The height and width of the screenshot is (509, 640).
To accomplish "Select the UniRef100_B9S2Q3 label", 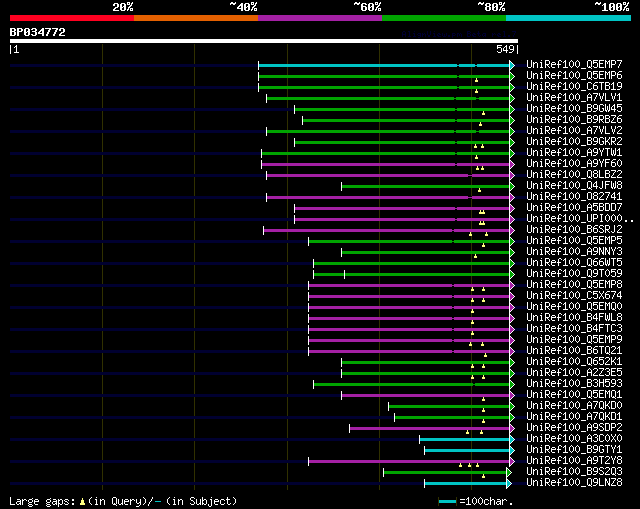I will pyautogui.click(x=574, y=472).
